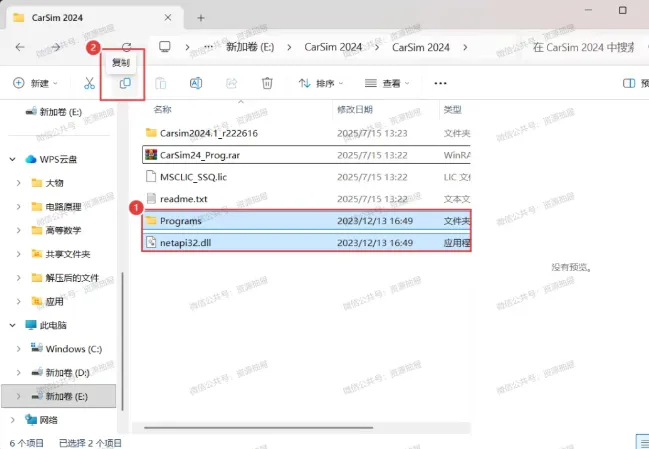Click the 网络 network icon
Screen dimensions: 649x449
point(31,420)
